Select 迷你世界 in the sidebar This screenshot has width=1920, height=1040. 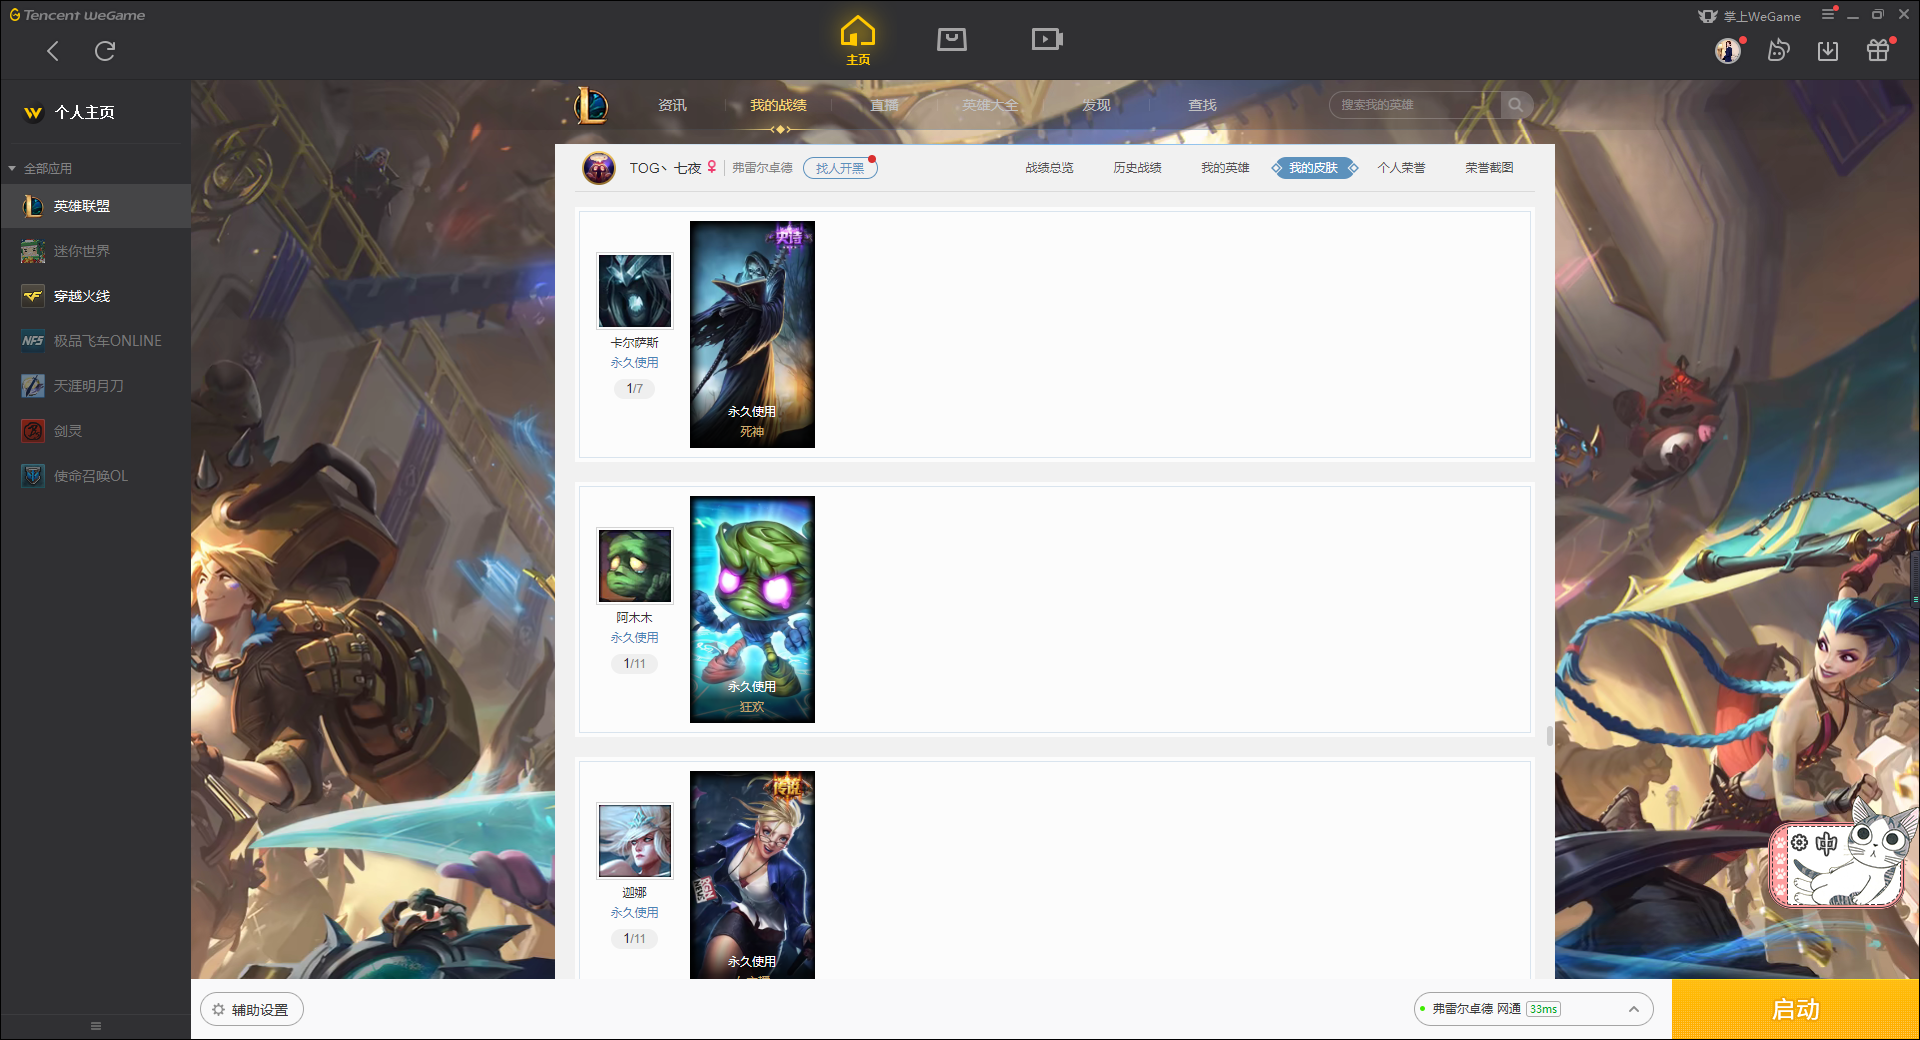point(95,251)
